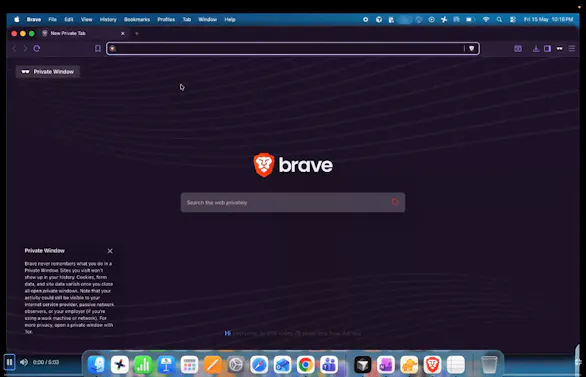The height and width of the screenshot is (377, 586).
Task: Launch the Launchpad grid icon in dock
Action: coord(189,364)
